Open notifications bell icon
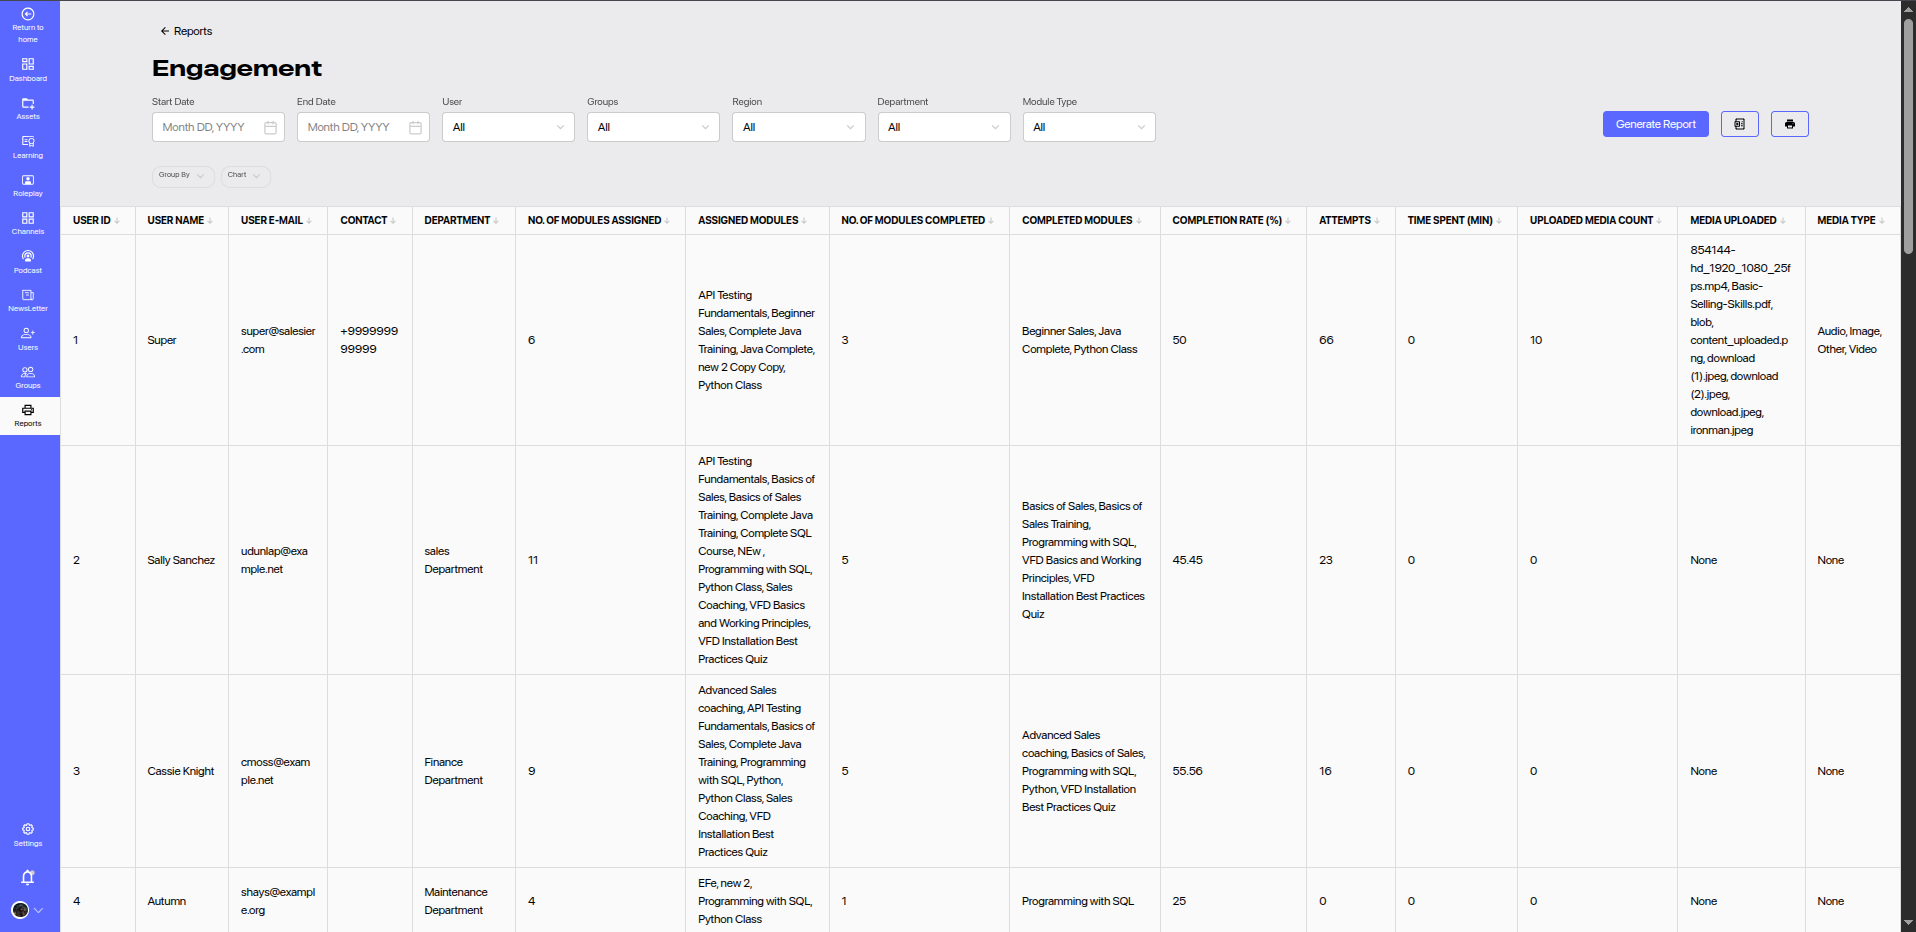Image resolution: width=1916 pixels, height=932 pixels. 28,877
